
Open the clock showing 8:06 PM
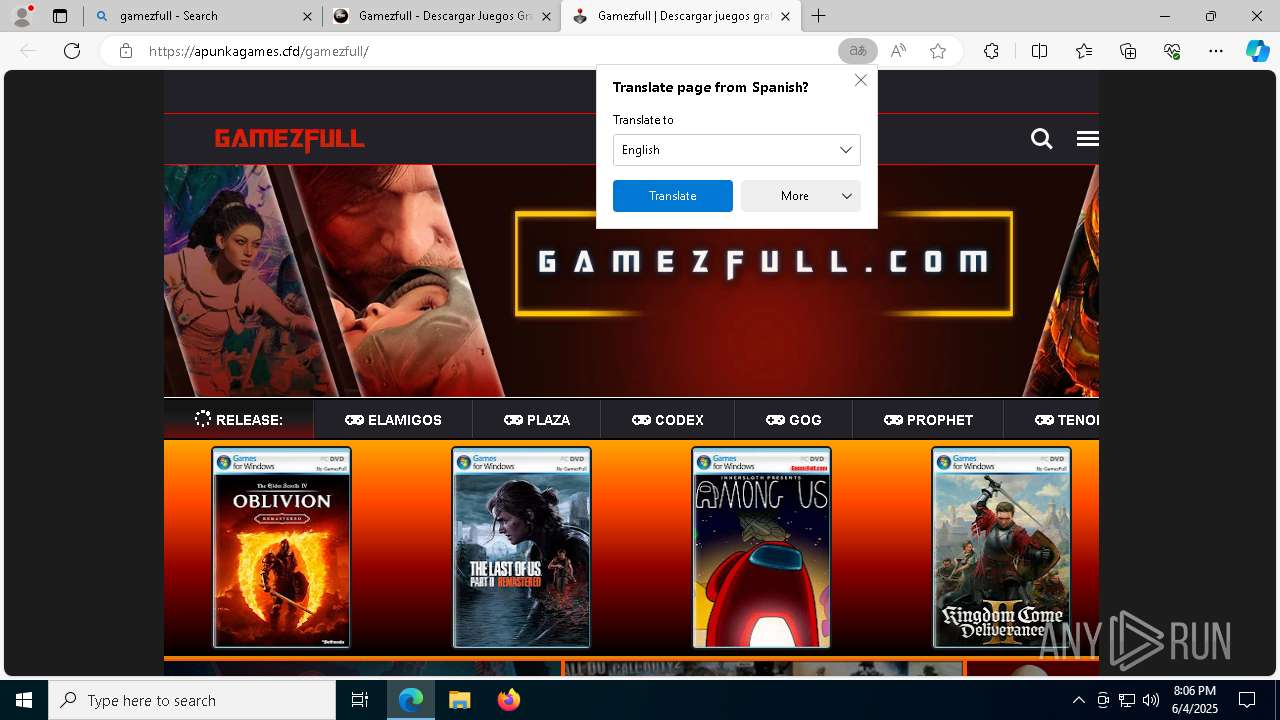[1195, 700]
